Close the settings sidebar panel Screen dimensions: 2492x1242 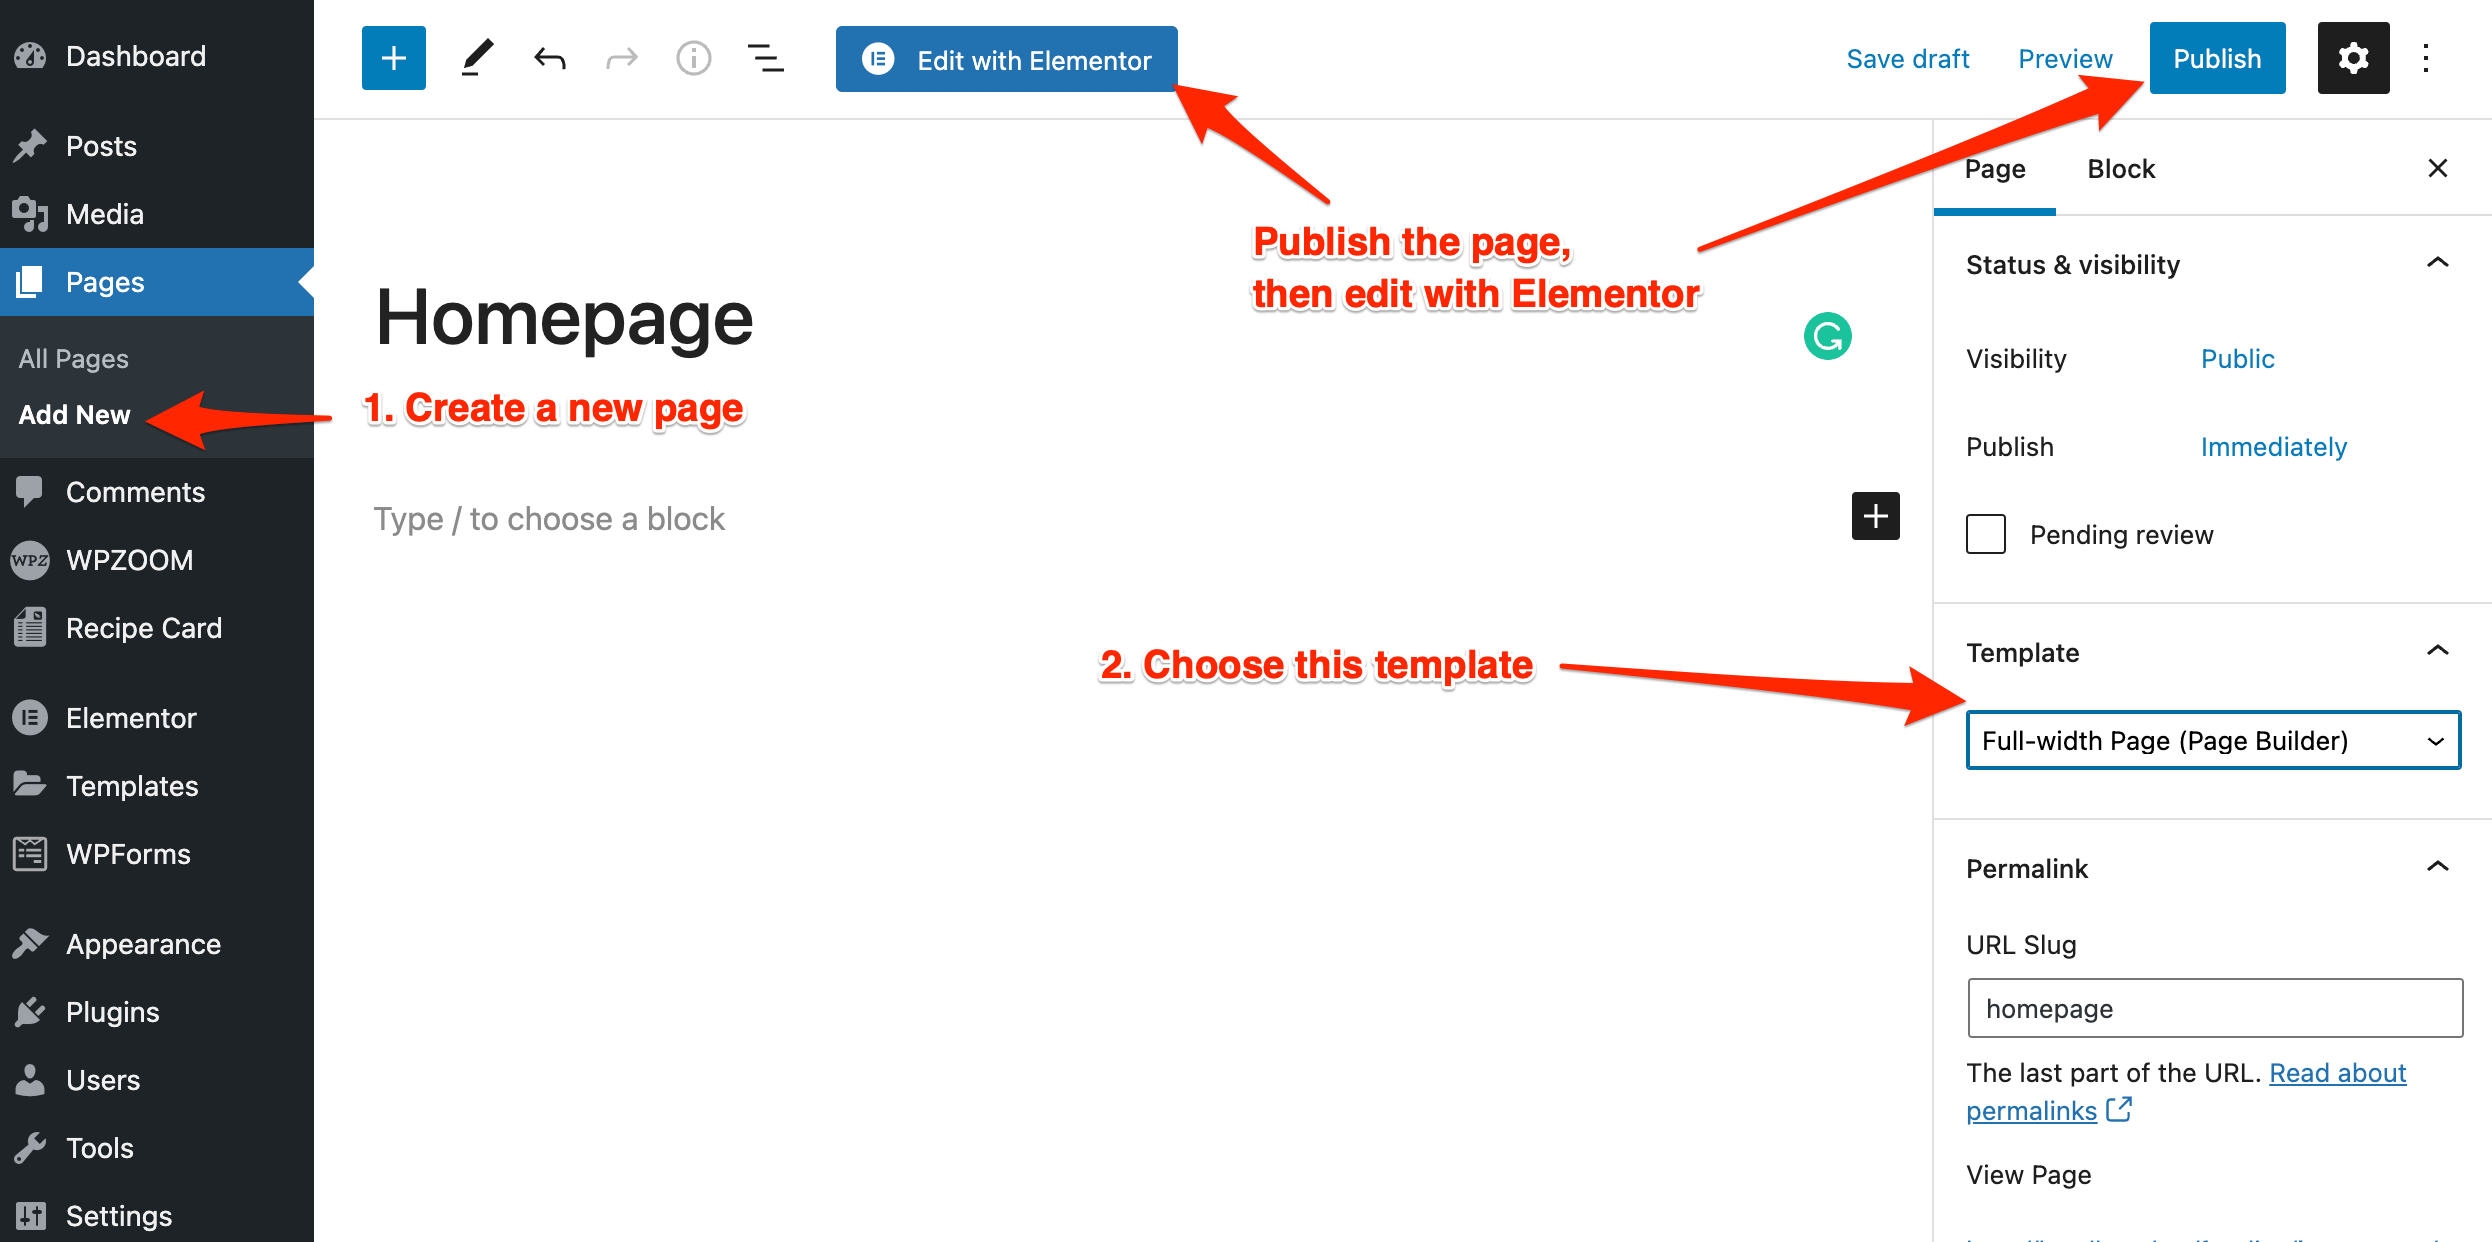[x=2437, y=168]
